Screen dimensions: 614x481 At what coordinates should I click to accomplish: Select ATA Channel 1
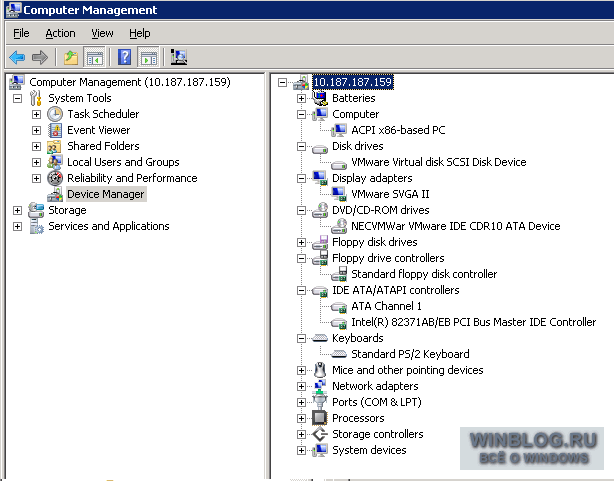click(386, 306)
